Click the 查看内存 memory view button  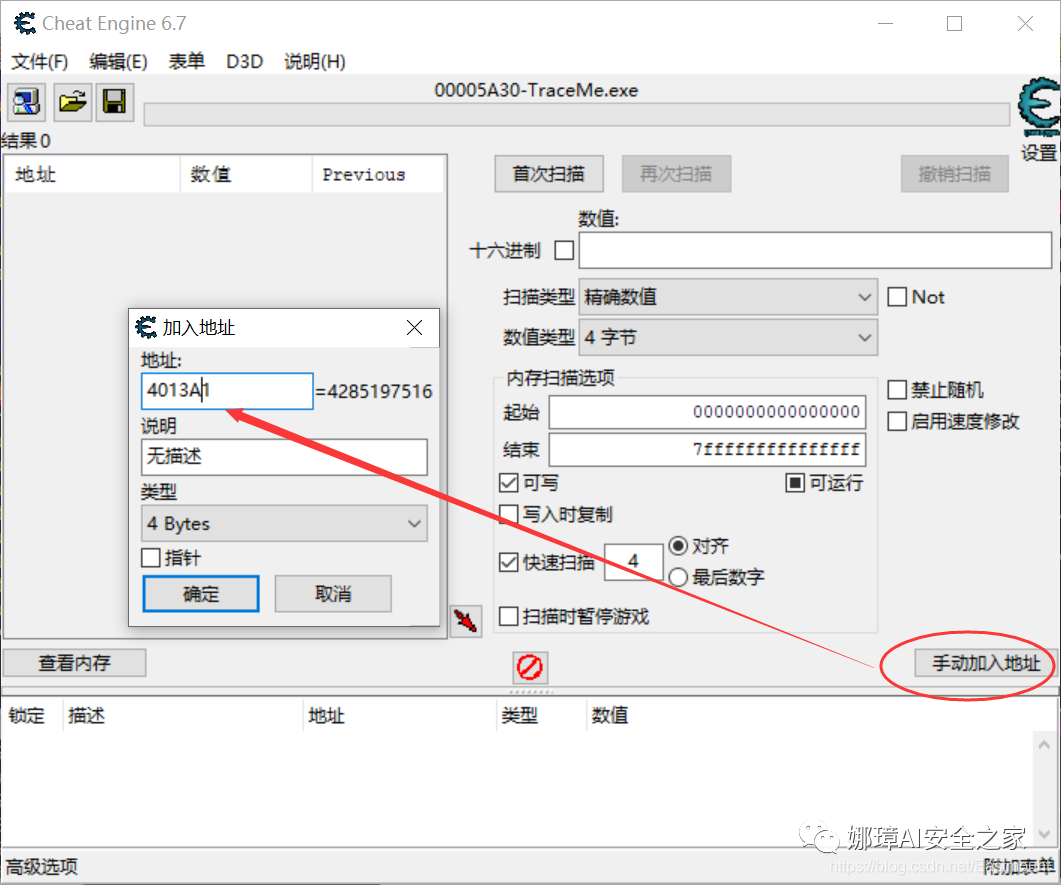[74, 663]
